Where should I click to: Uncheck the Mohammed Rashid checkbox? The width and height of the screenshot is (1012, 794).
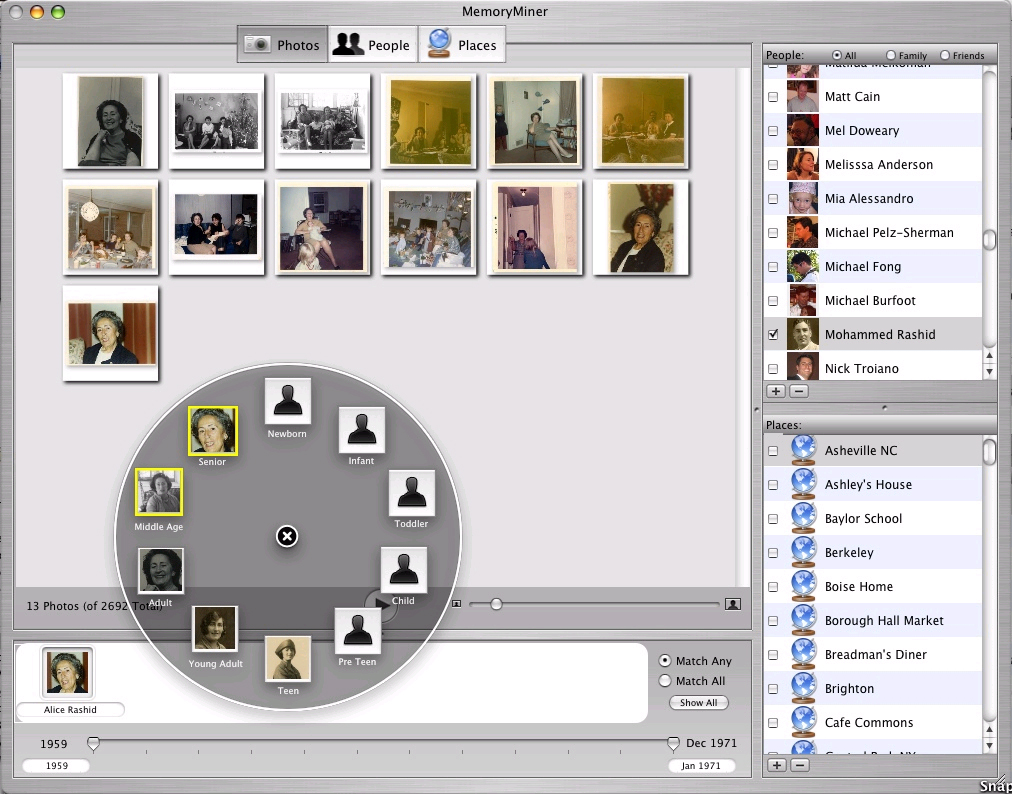(773, 334)
